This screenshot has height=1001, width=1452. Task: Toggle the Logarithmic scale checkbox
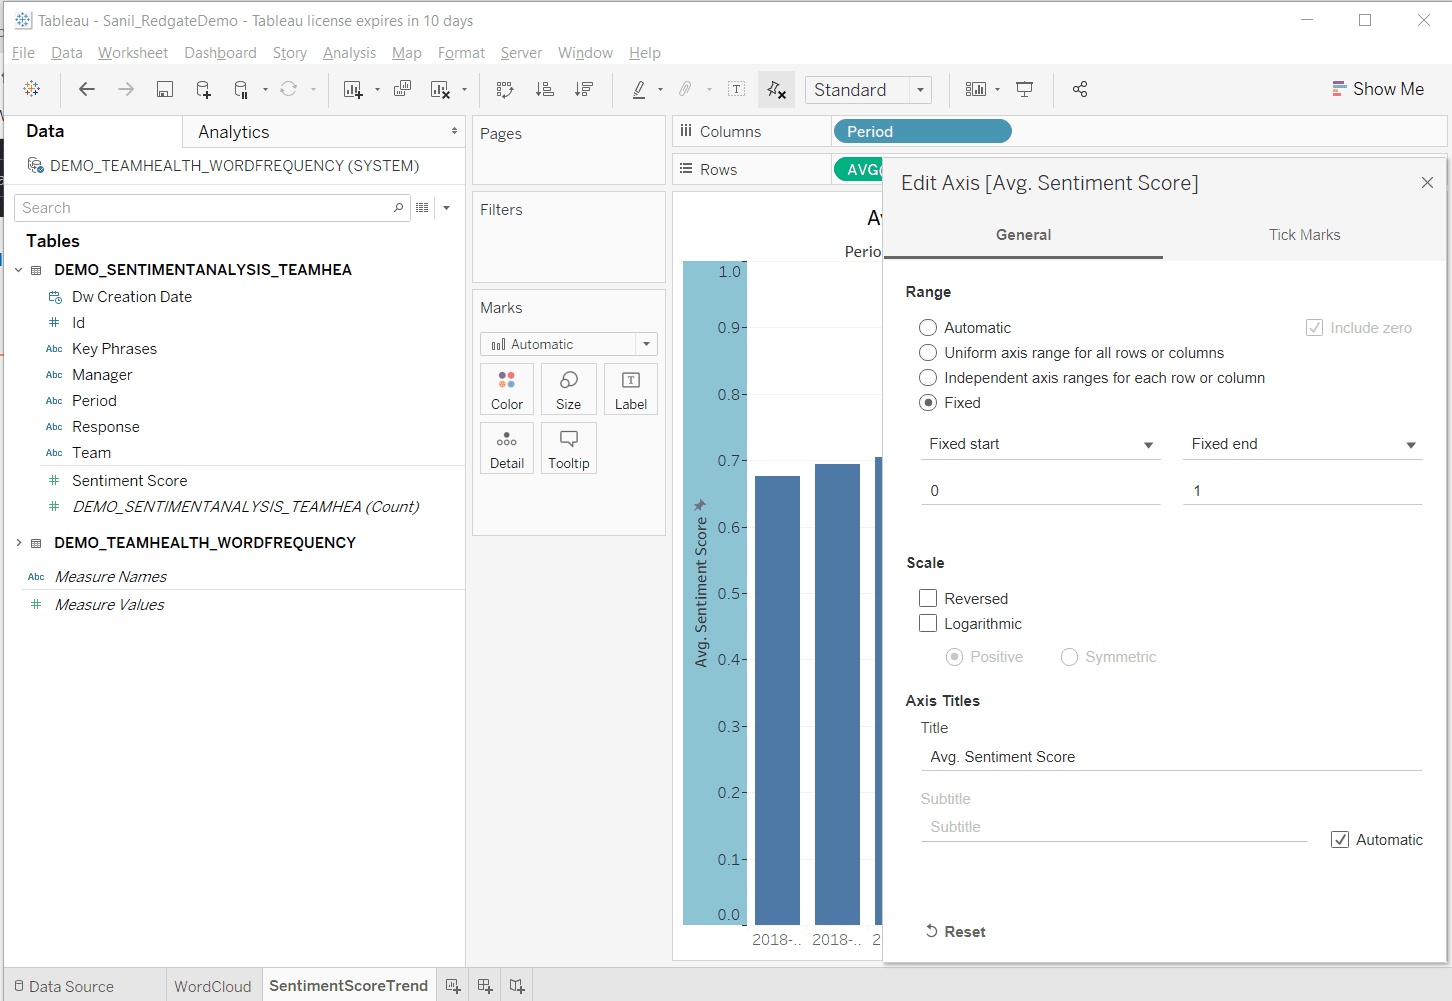pos(928,624)
